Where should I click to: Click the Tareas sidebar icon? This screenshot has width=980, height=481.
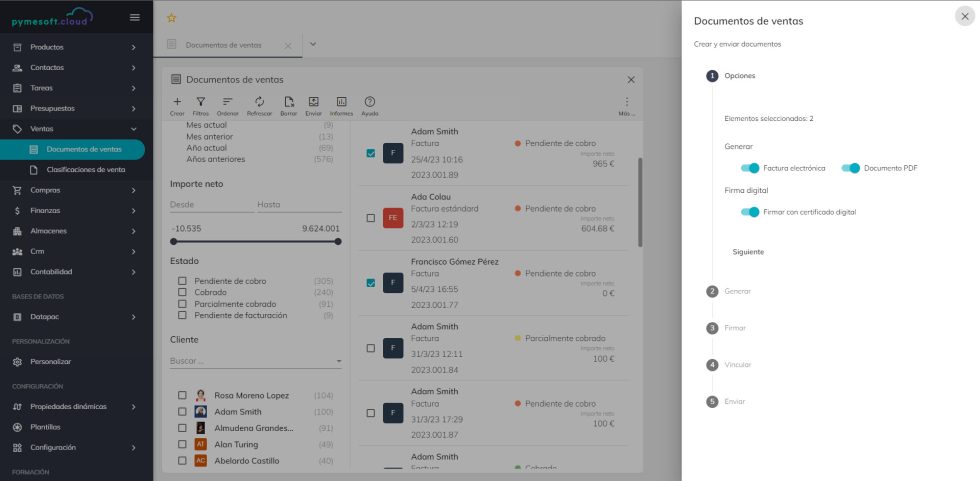(18, 88)
